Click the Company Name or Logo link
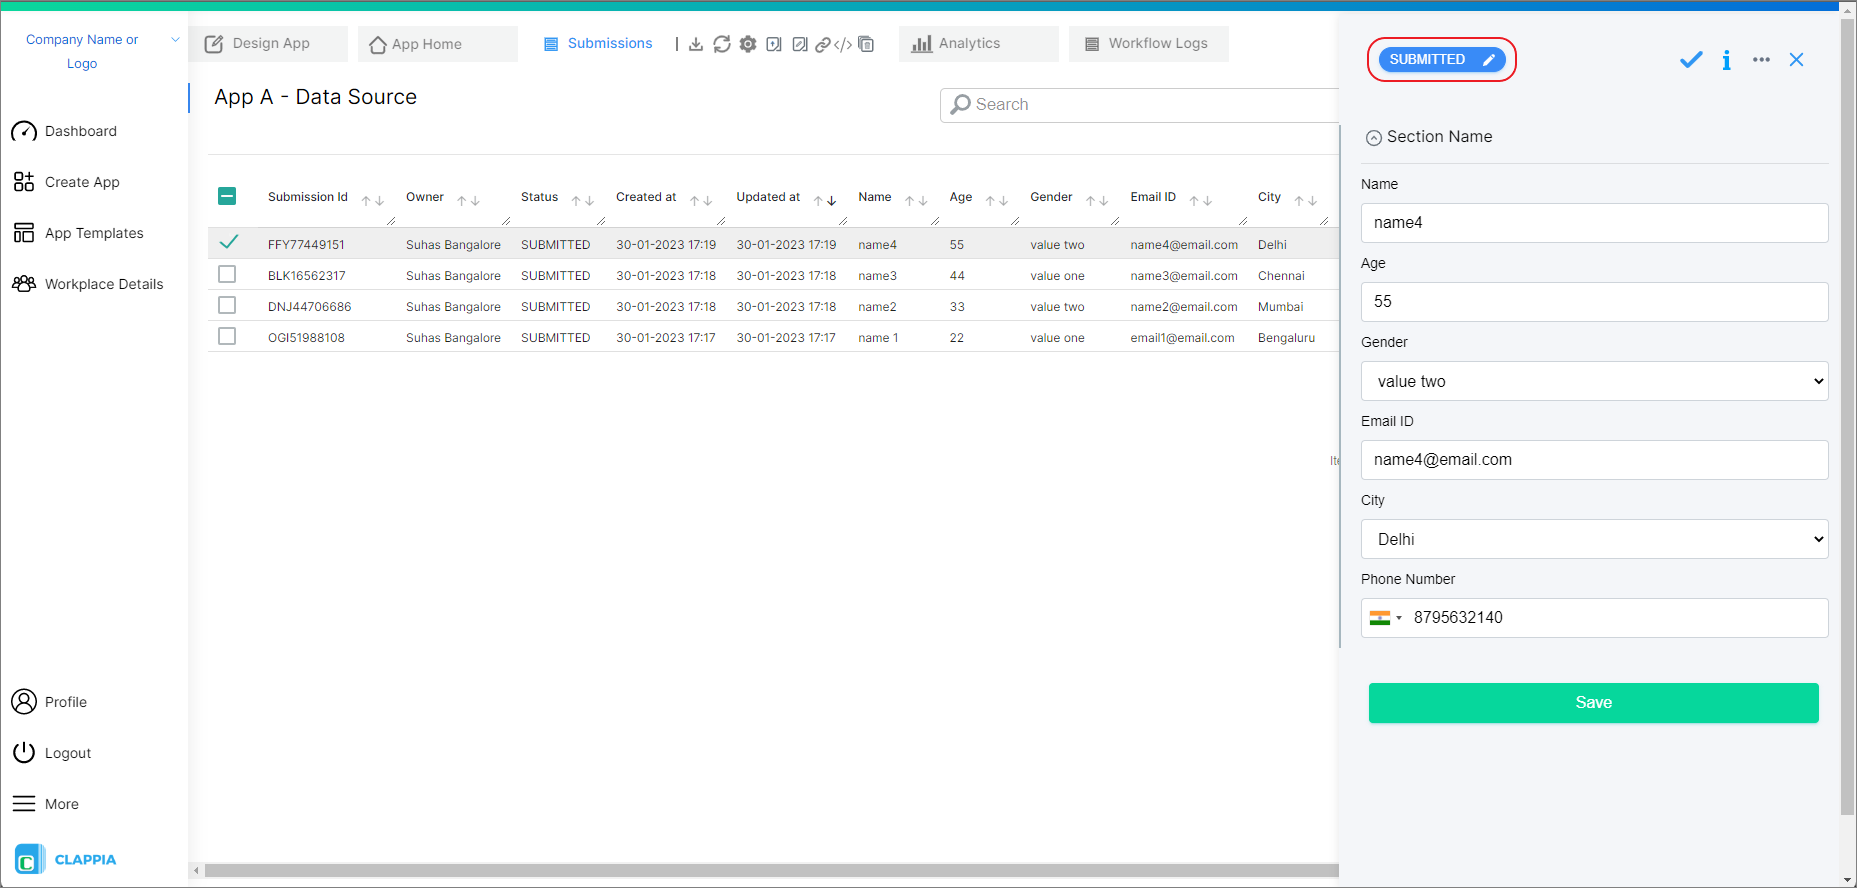This screenshot has height=888, width=1857. [x=82, y=52]
